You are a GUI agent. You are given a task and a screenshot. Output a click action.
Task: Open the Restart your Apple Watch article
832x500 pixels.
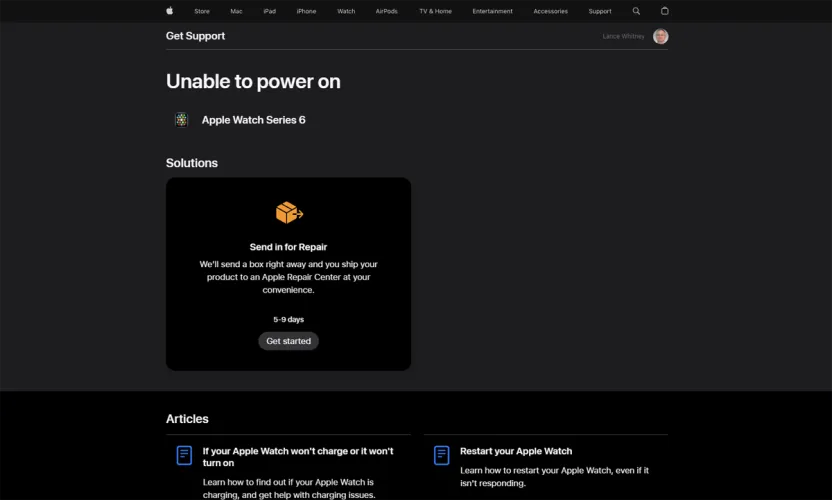click(516, 451)
